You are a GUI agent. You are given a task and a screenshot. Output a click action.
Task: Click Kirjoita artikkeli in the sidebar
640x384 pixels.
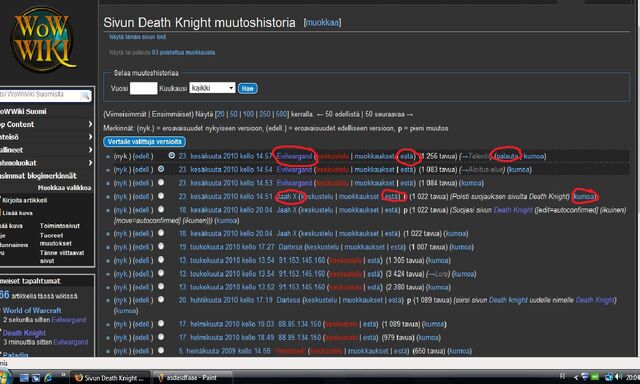tap(25, 200)
